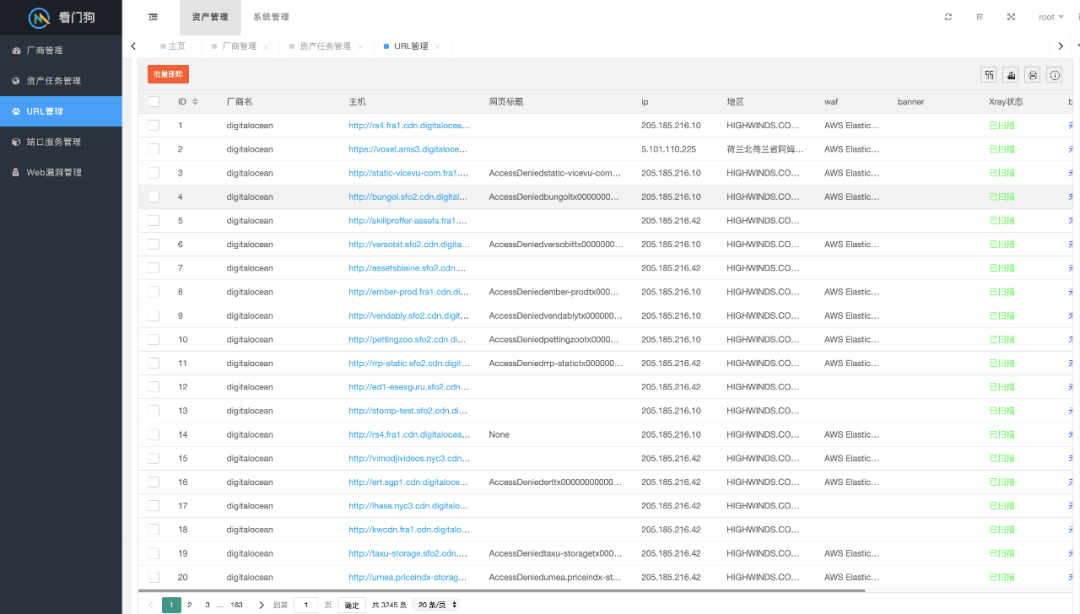Click the 网页标题 column header
Viewport: 1080px width, 614px height.
[506, 102]
